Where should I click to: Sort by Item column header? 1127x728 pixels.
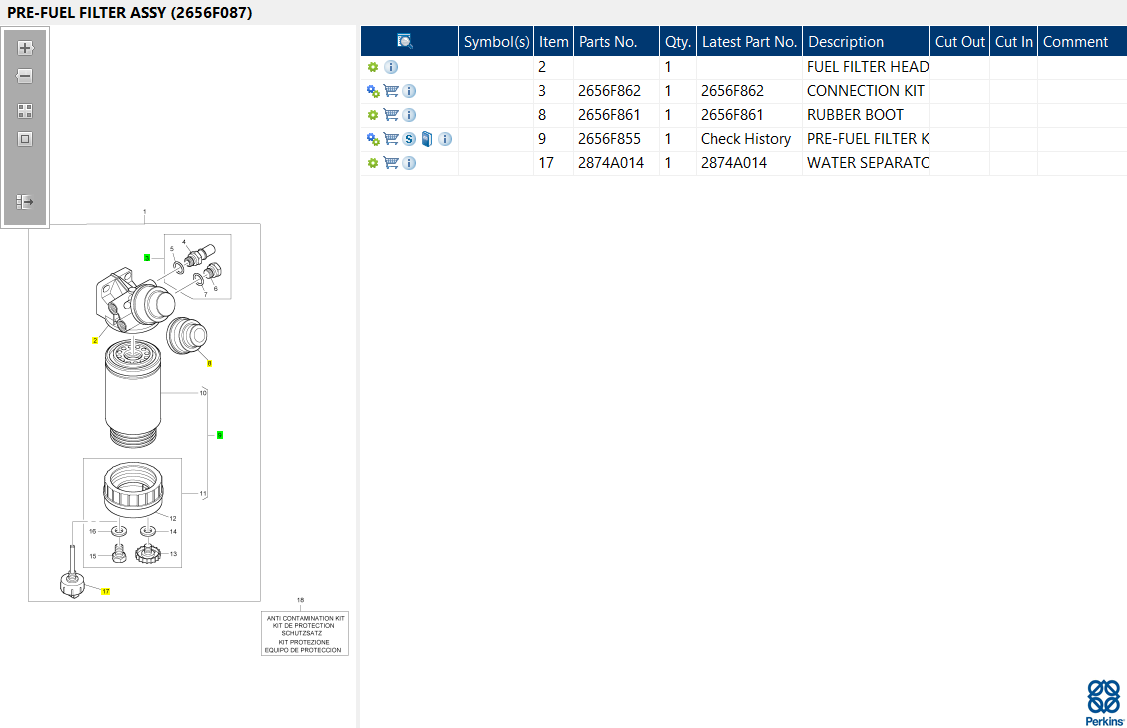(553, 42)
